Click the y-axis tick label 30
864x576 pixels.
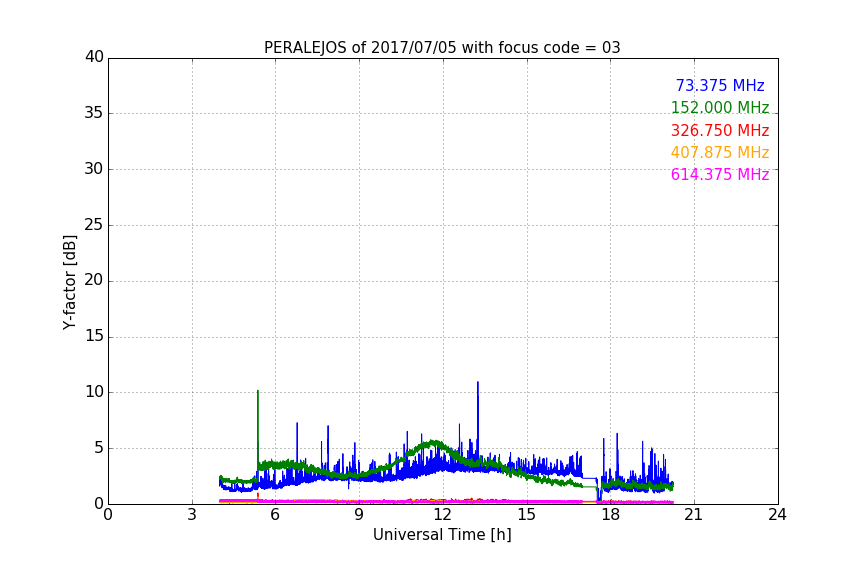tap(94, 169)
